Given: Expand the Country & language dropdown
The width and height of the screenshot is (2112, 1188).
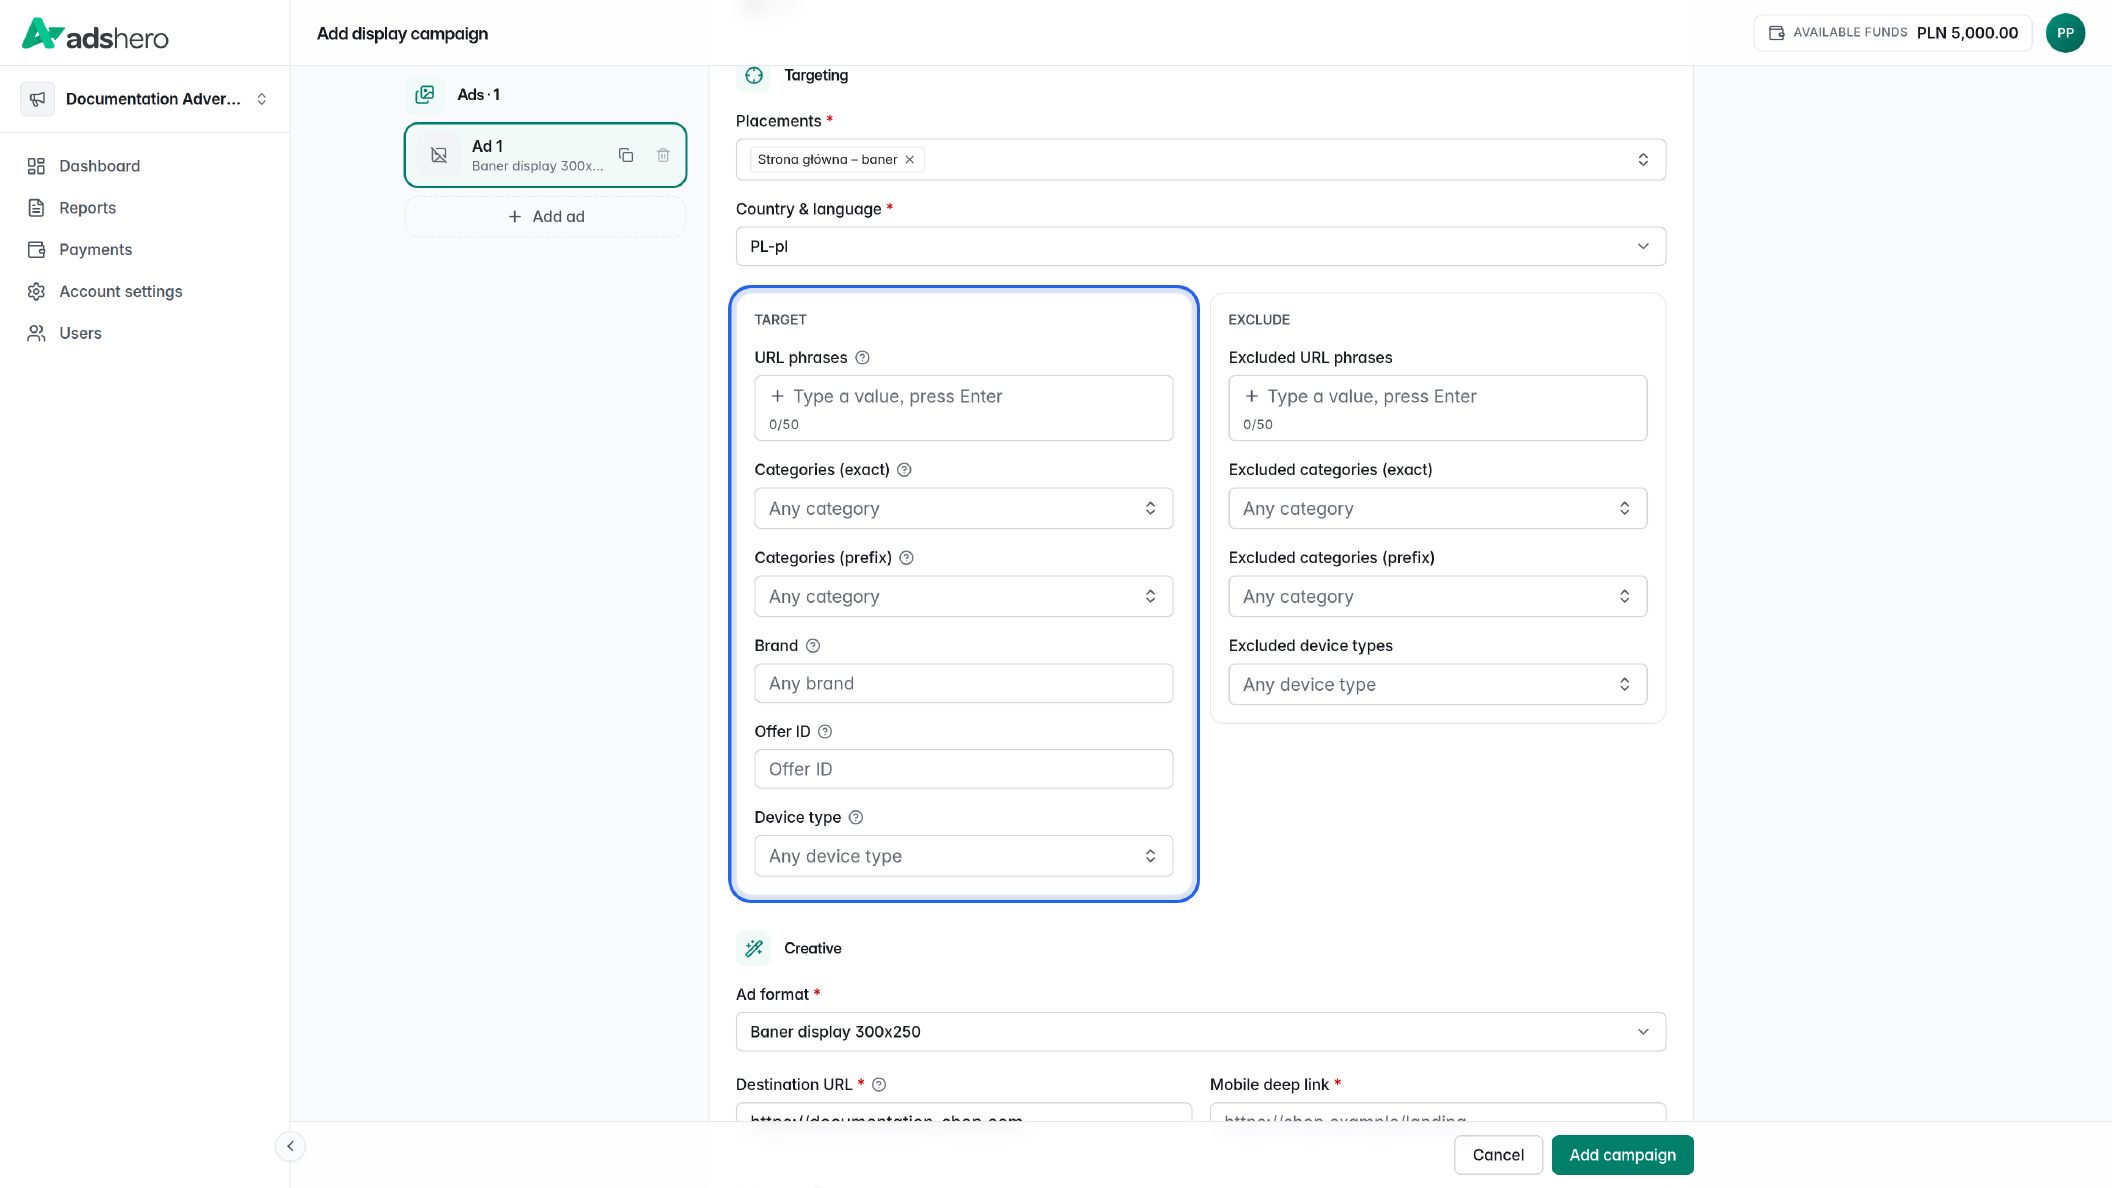Looking at the screenshot, I should click(1200, 246).
